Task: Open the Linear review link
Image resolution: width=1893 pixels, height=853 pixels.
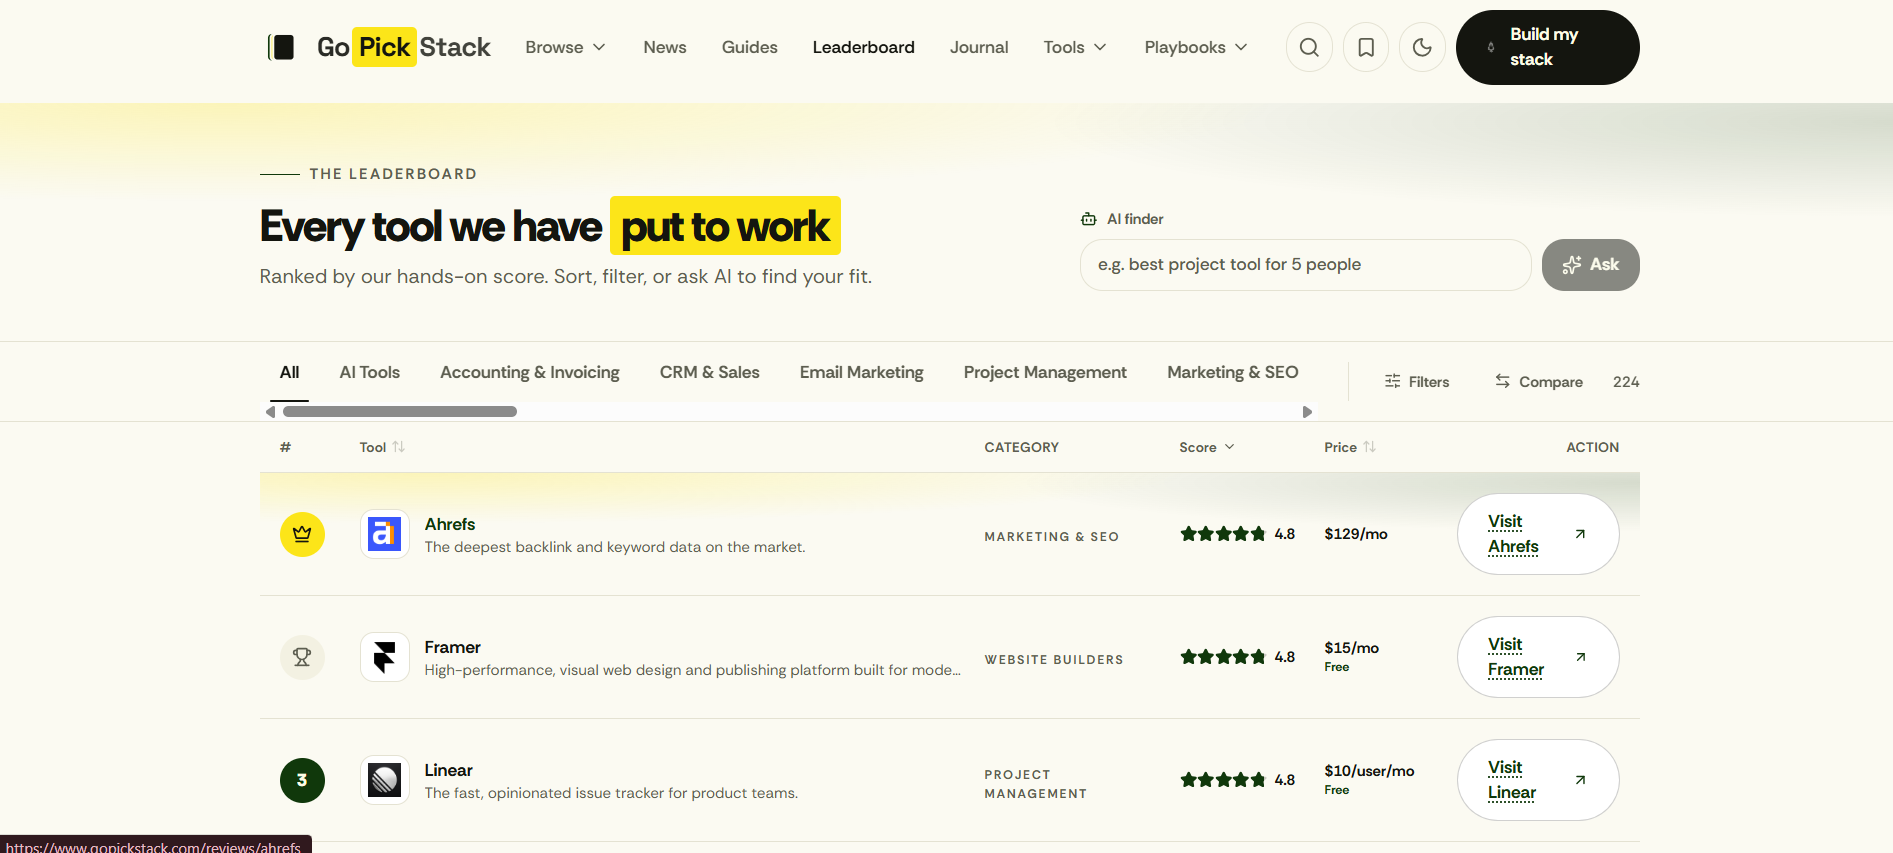Action: coord(449,770)
